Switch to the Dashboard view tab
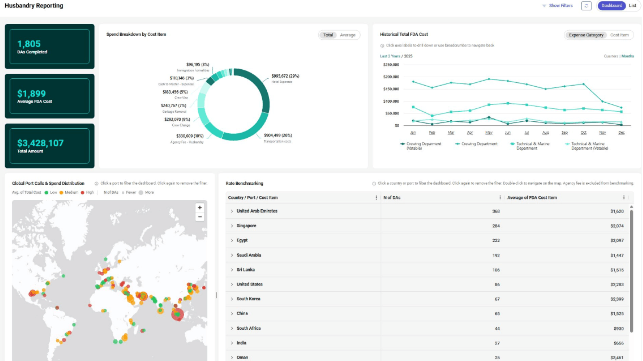The height and width of the screenshot is (361, 643). [x=611, y=6]
